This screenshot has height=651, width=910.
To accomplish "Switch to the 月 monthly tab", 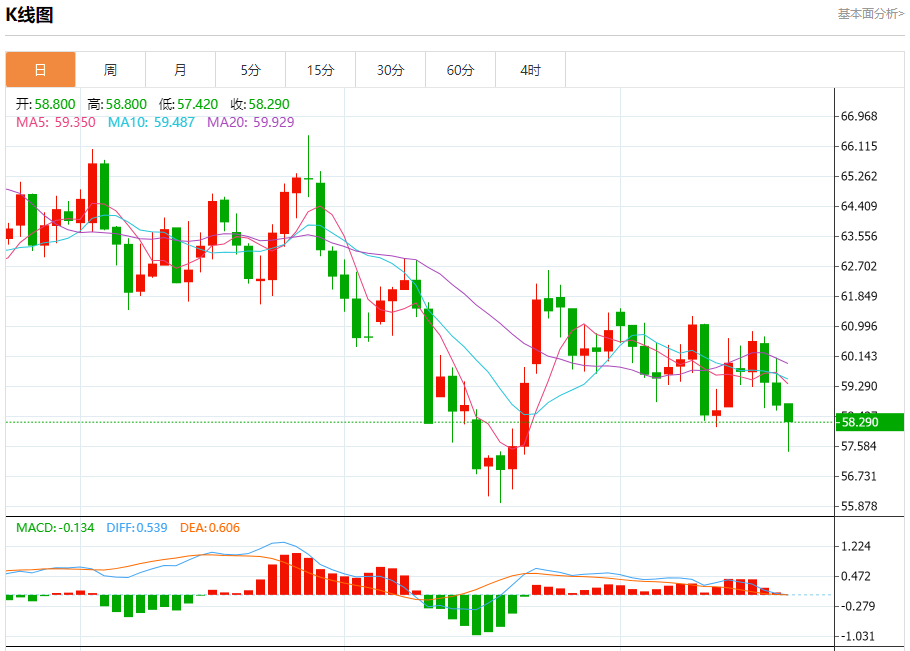I will pos(180,70).
